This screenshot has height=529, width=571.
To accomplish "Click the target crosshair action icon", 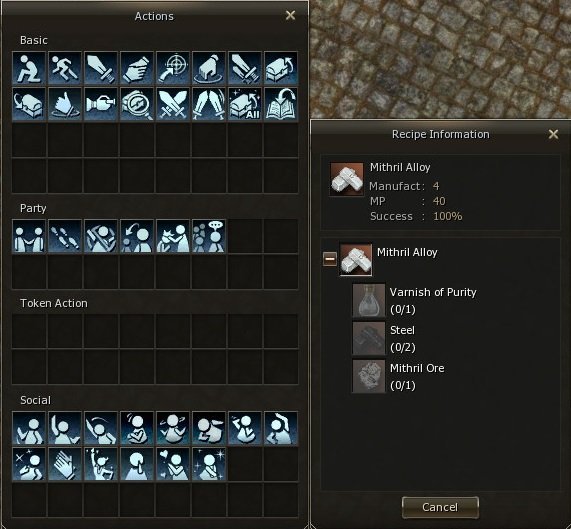I will pos(173,68).
